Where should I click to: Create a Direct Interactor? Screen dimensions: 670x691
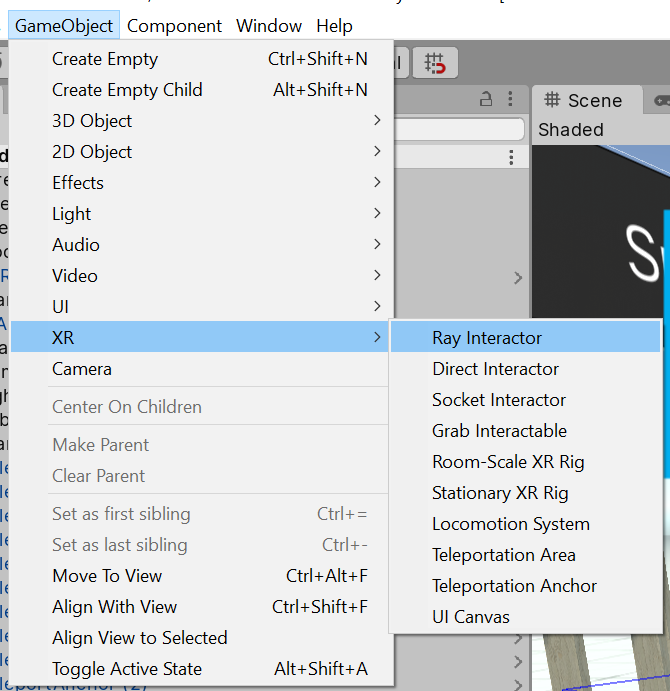pyautogui.click(x=525, y=369)
